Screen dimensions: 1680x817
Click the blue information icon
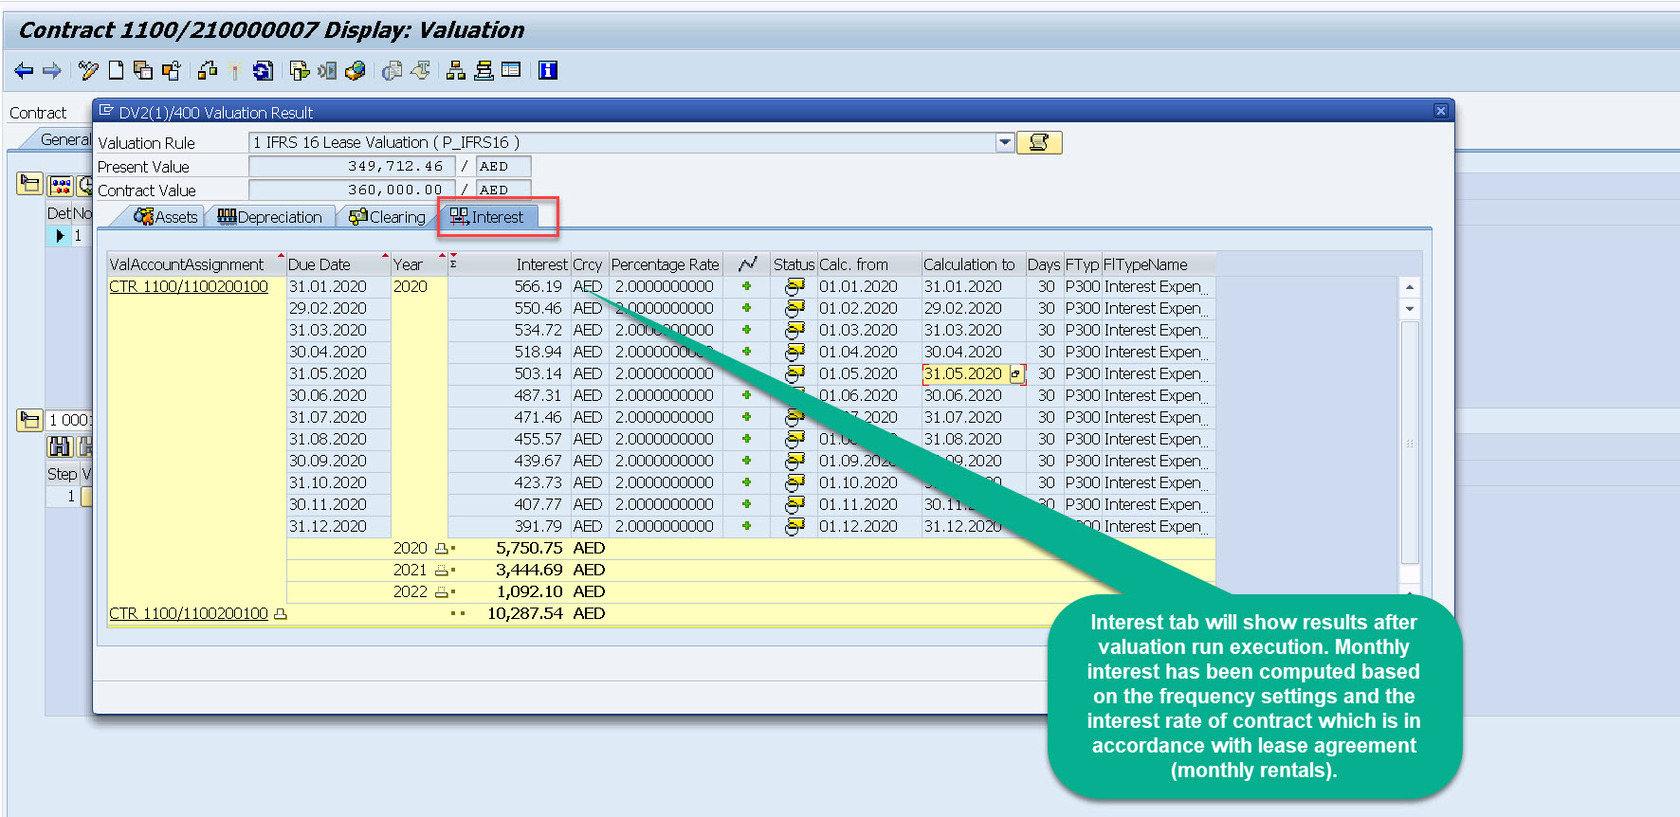tap(548, 71)
